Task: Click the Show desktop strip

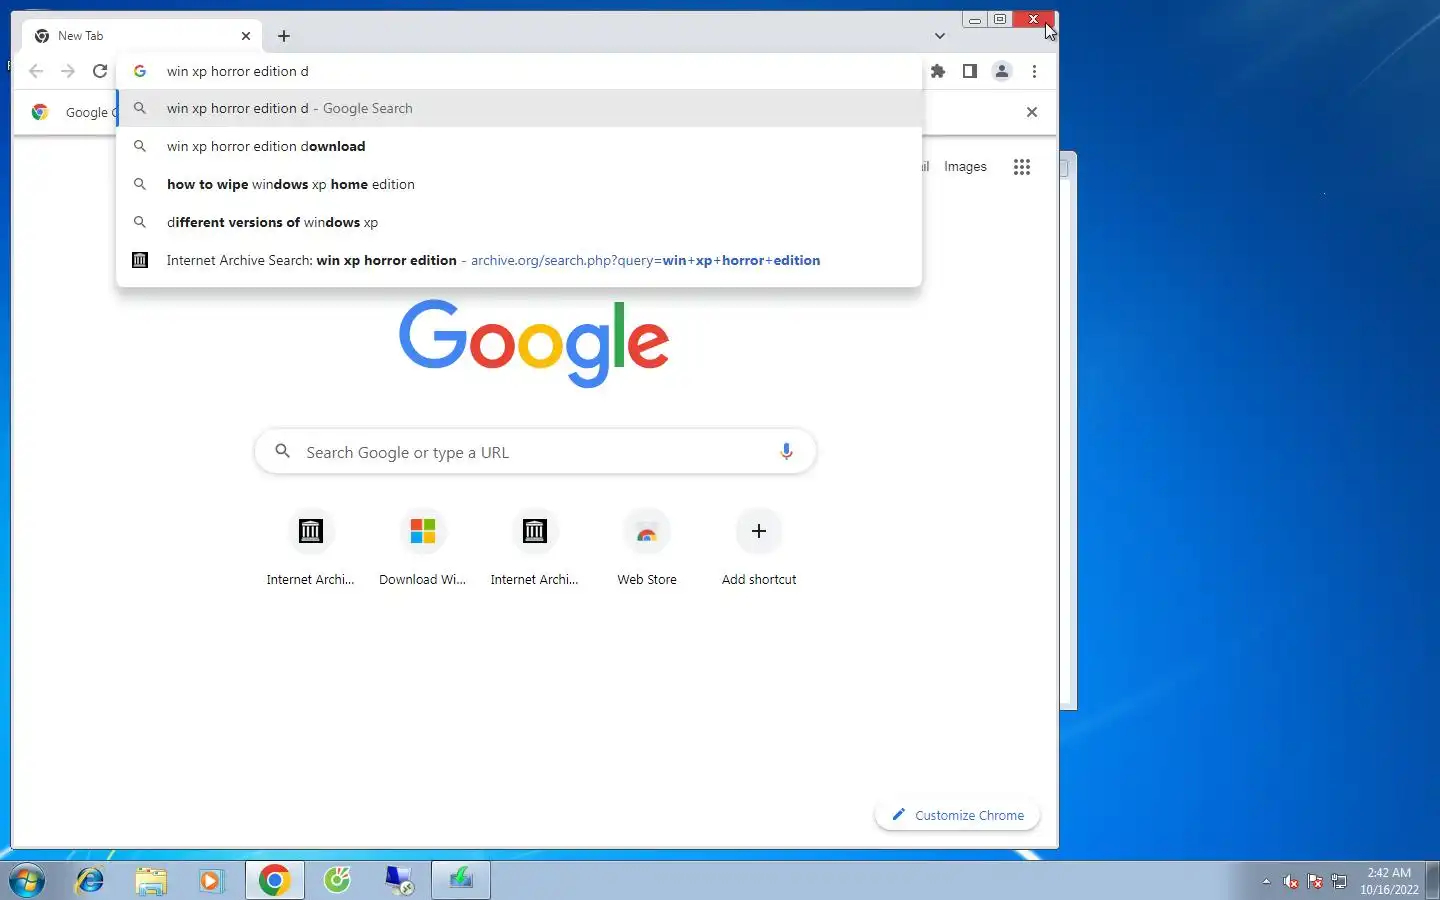Action: coord(1433,881)
